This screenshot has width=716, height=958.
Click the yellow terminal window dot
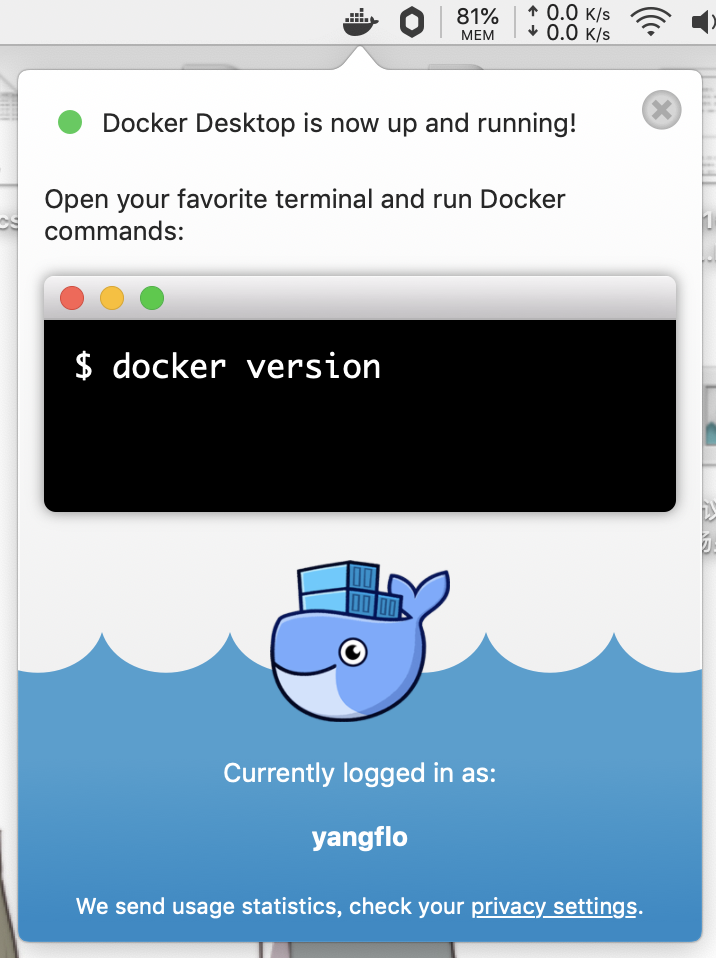pyautogui.click(x=112, y=298)
